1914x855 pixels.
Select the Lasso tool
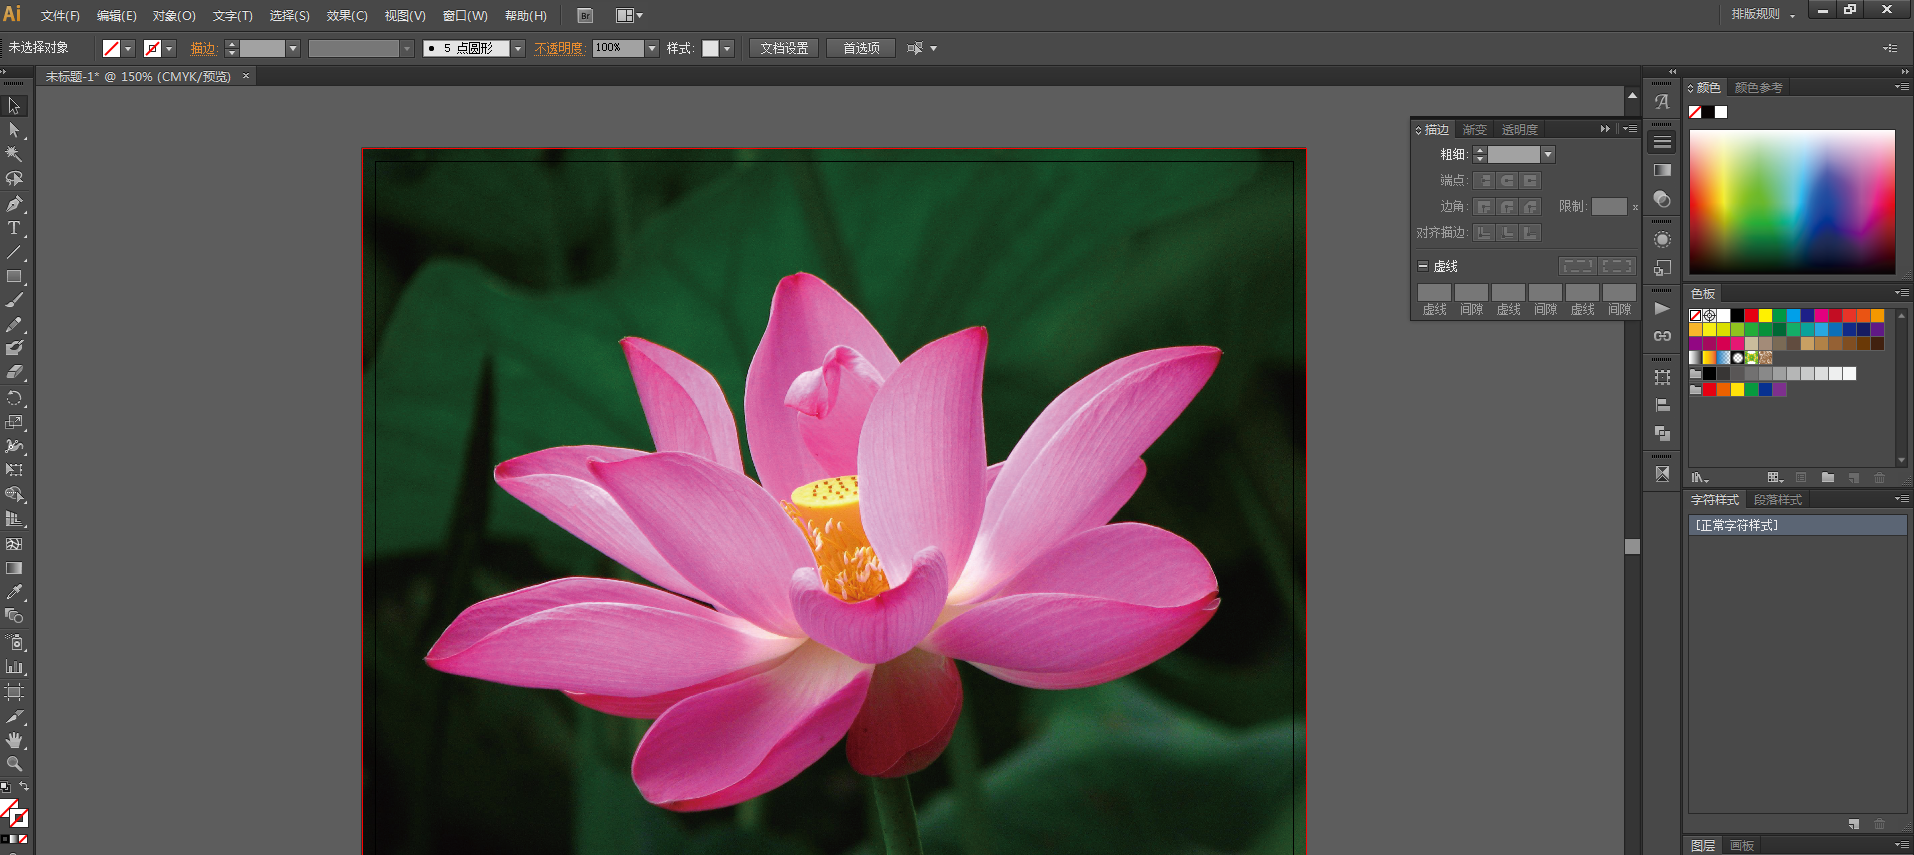(14, 179)
